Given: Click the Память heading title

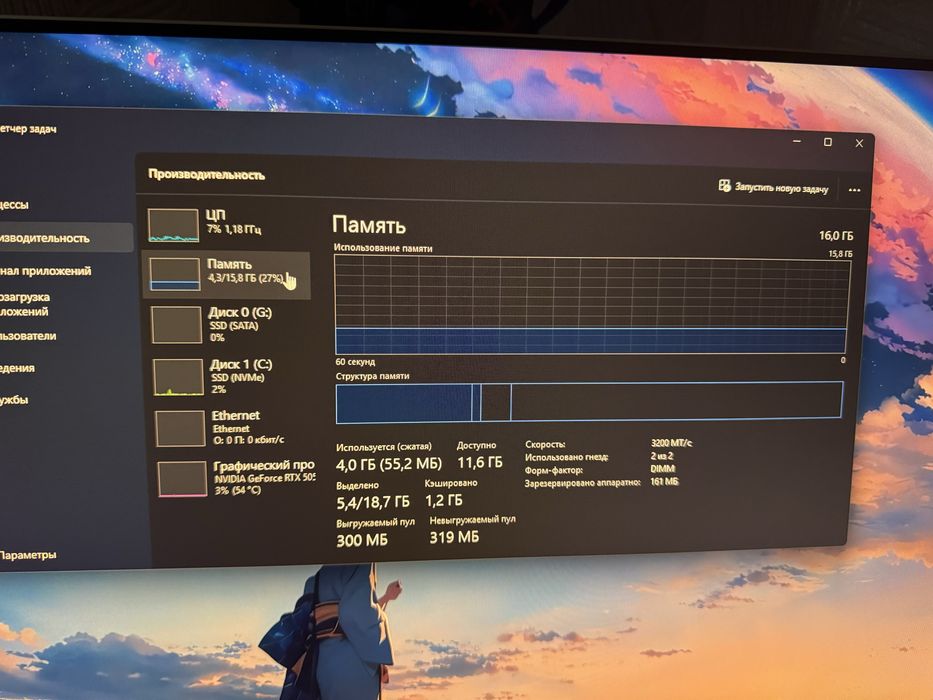Looking at the screenshot, I should (x=369, y=225).
